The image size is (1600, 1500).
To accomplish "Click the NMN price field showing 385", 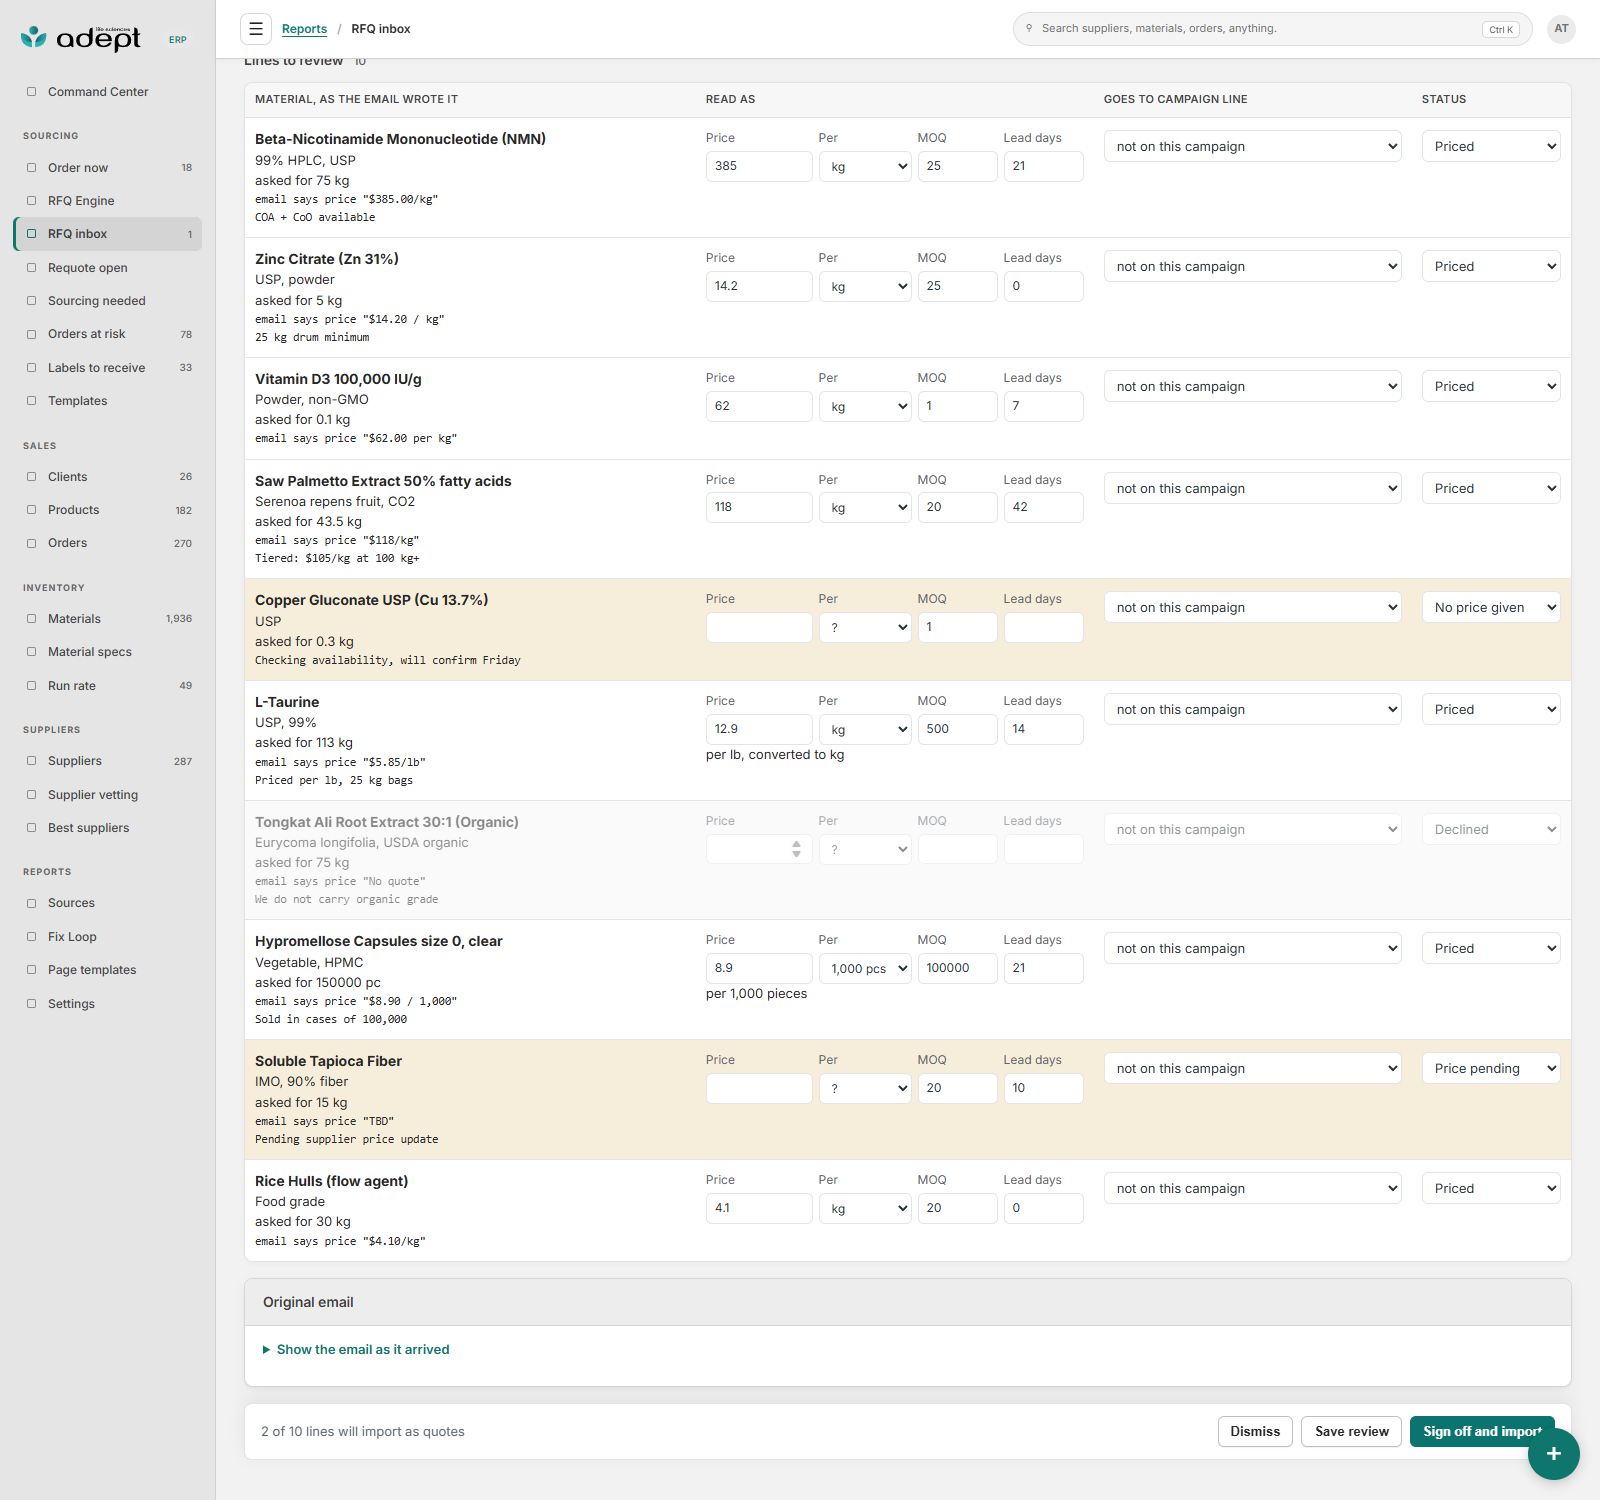I will [x=759, y=167].
